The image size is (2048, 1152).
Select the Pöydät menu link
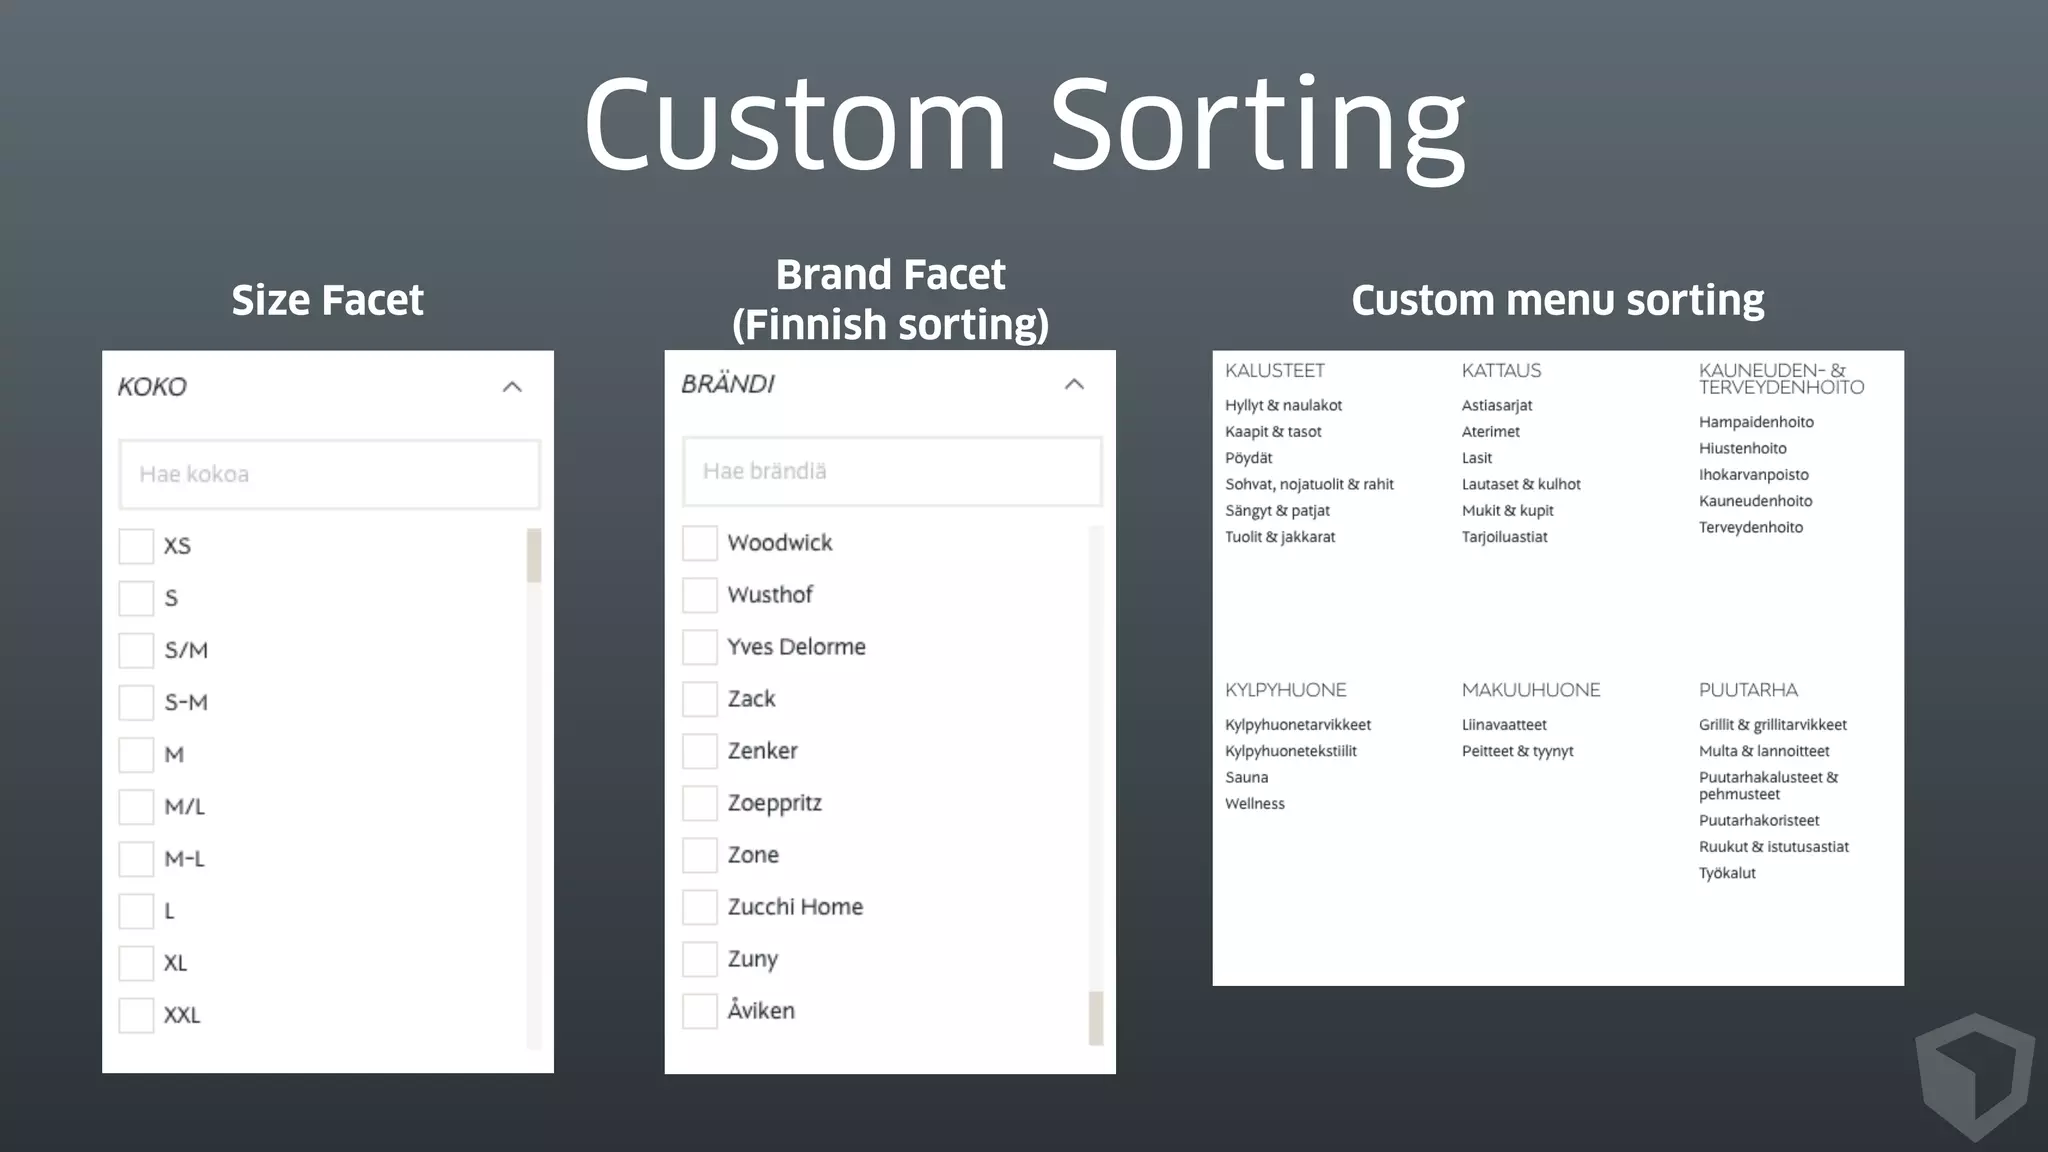pos(1249,458)
